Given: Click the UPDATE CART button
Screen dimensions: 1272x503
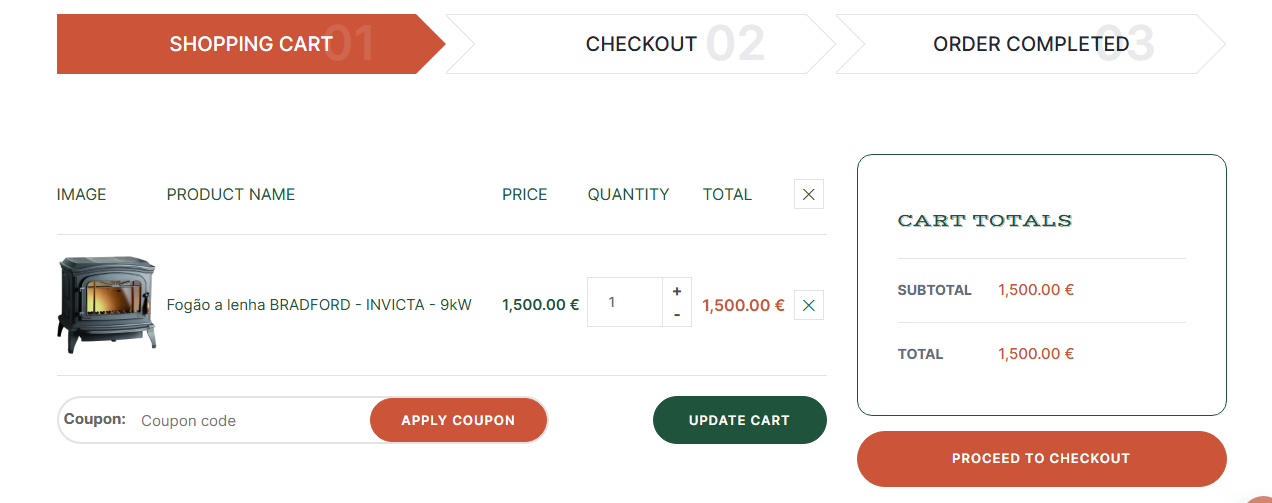Looking at the screenshot, I should point(740,420).
